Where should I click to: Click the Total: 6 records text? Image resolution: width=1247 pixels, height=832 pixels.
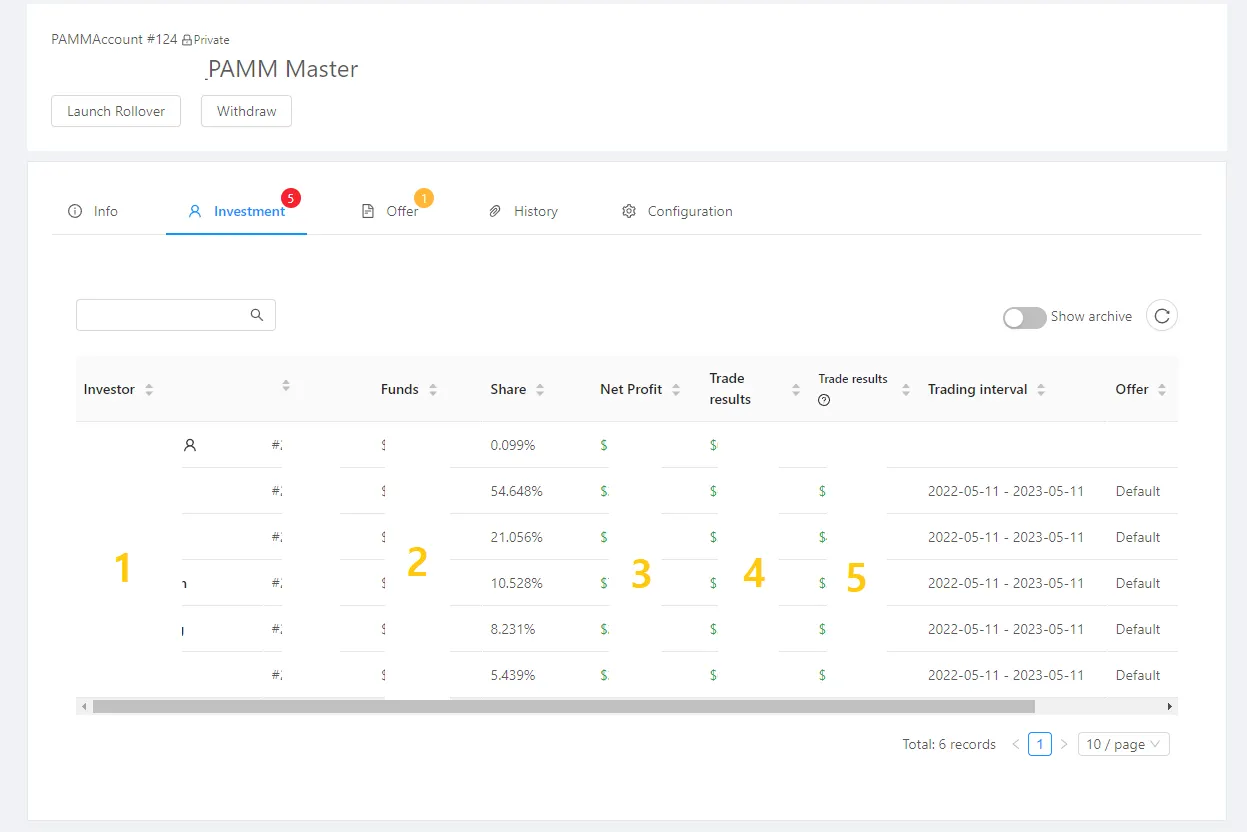tap(949, 744)
